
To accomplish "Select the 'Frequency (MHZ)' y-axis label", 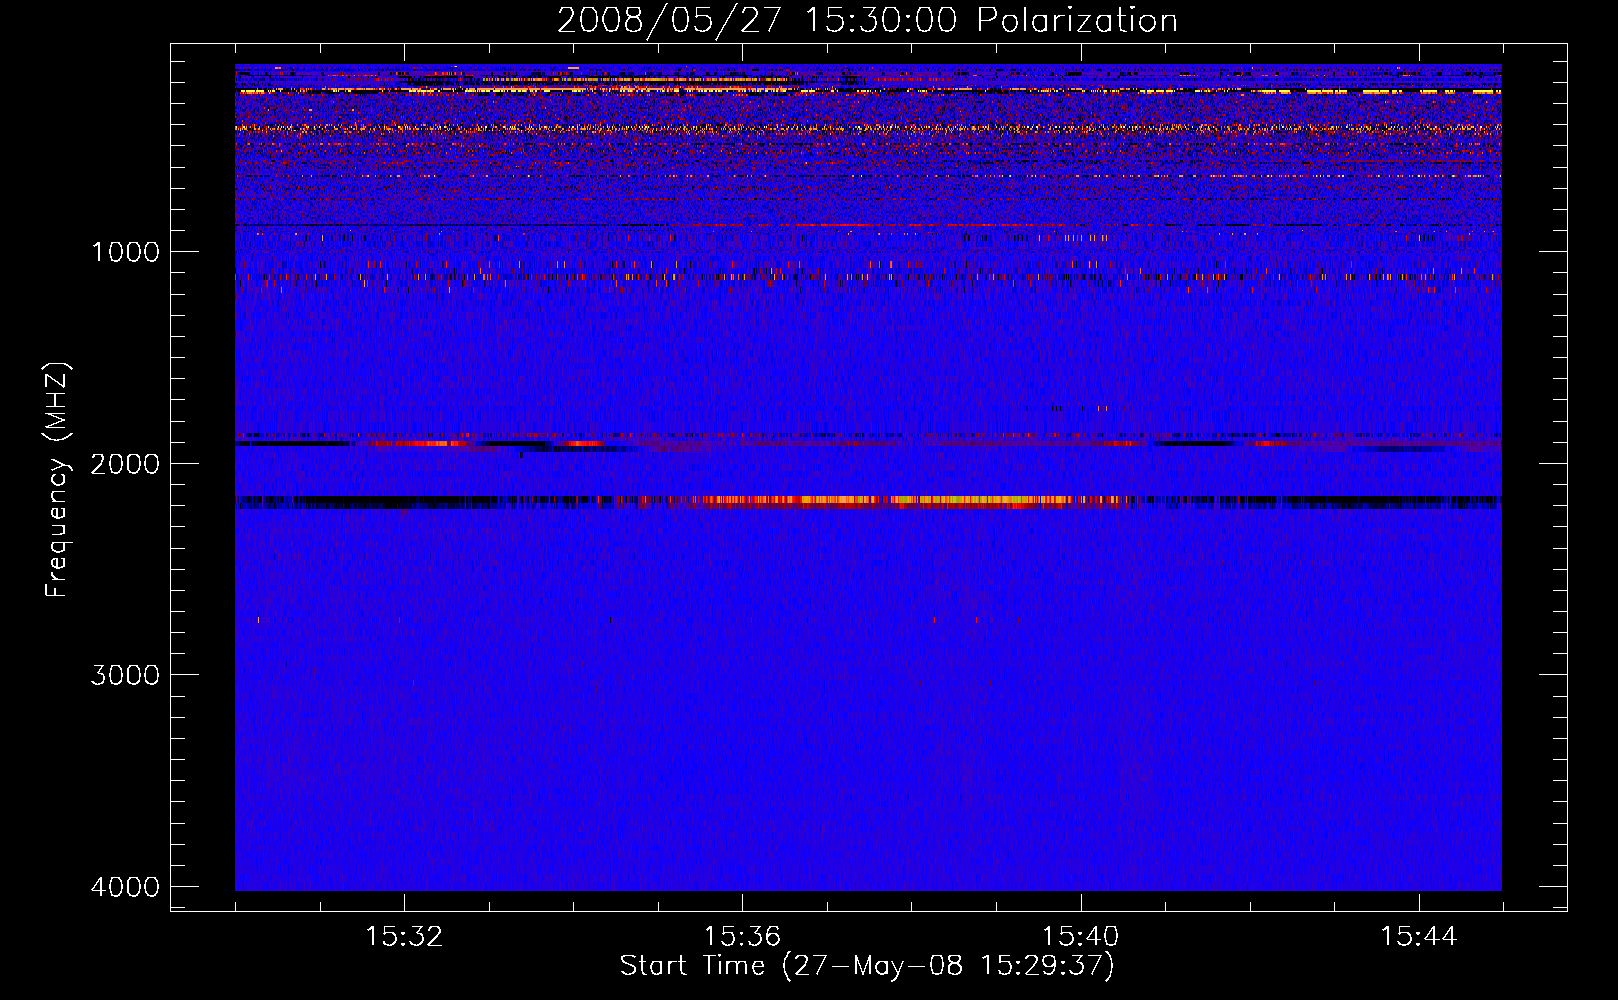I will point(58,480).
